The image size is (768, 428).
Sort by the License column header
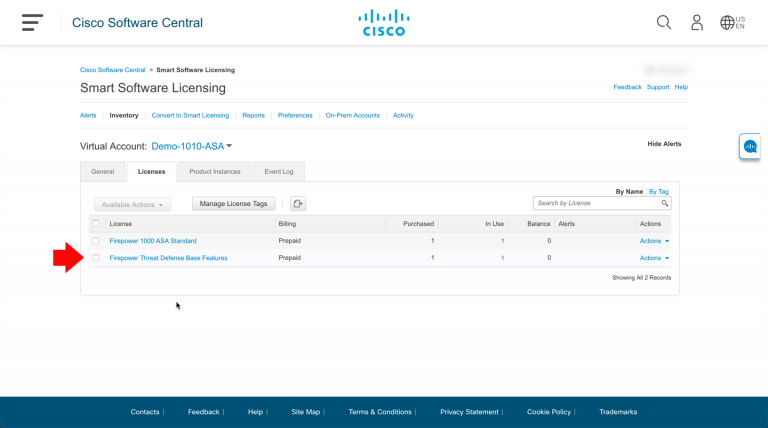120,224
